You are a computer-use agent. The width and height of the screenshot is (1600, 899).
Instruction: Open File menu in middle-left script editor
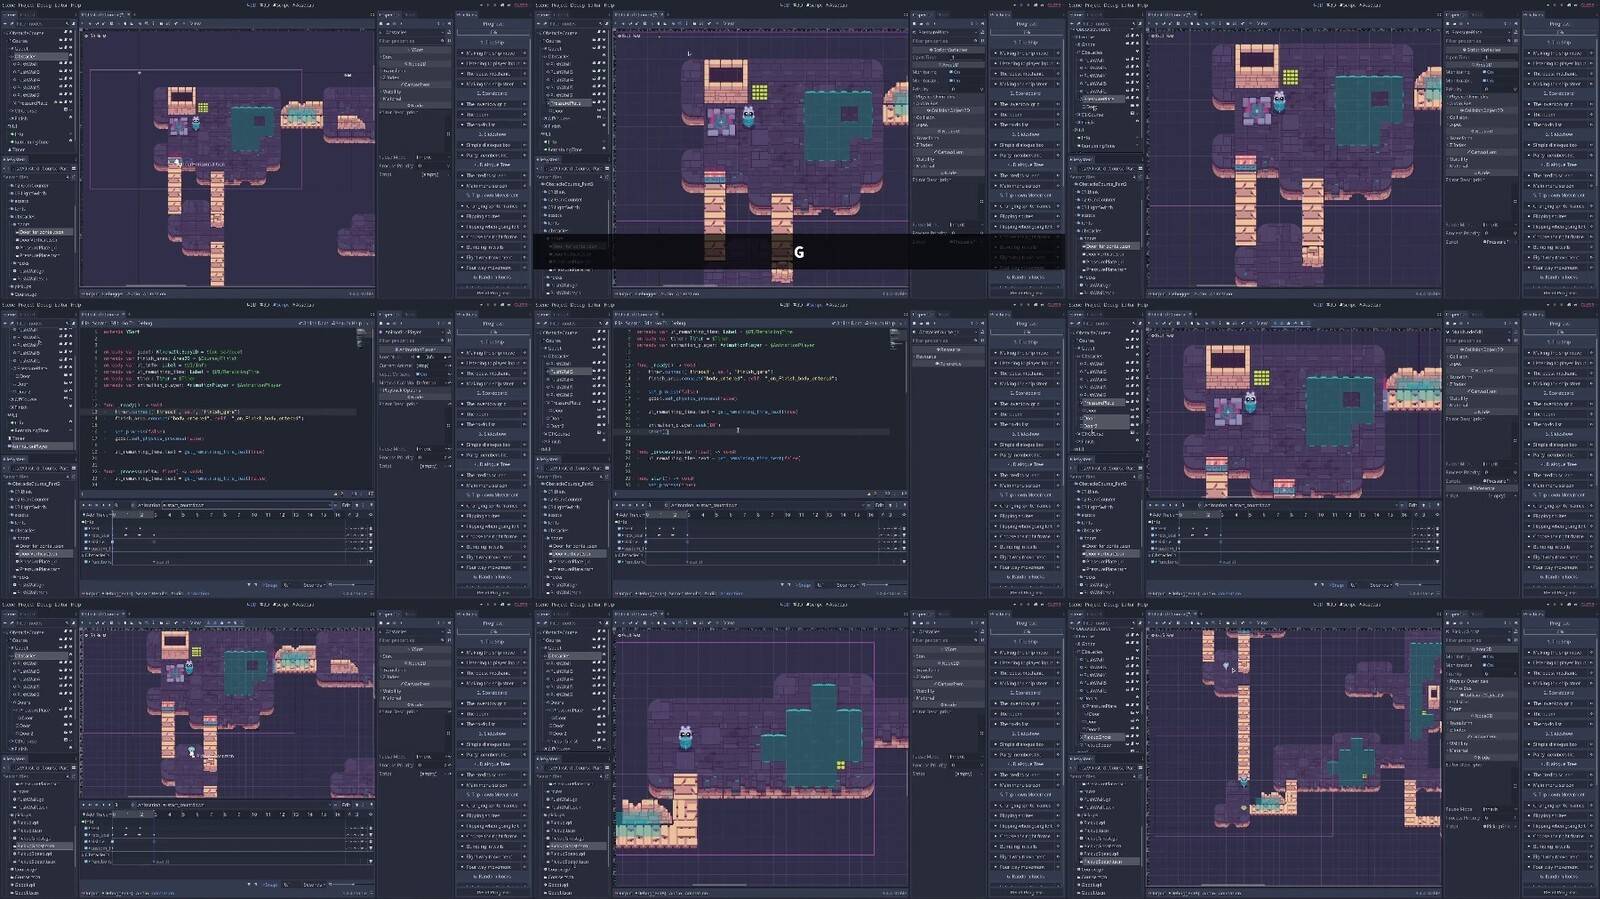85,324
